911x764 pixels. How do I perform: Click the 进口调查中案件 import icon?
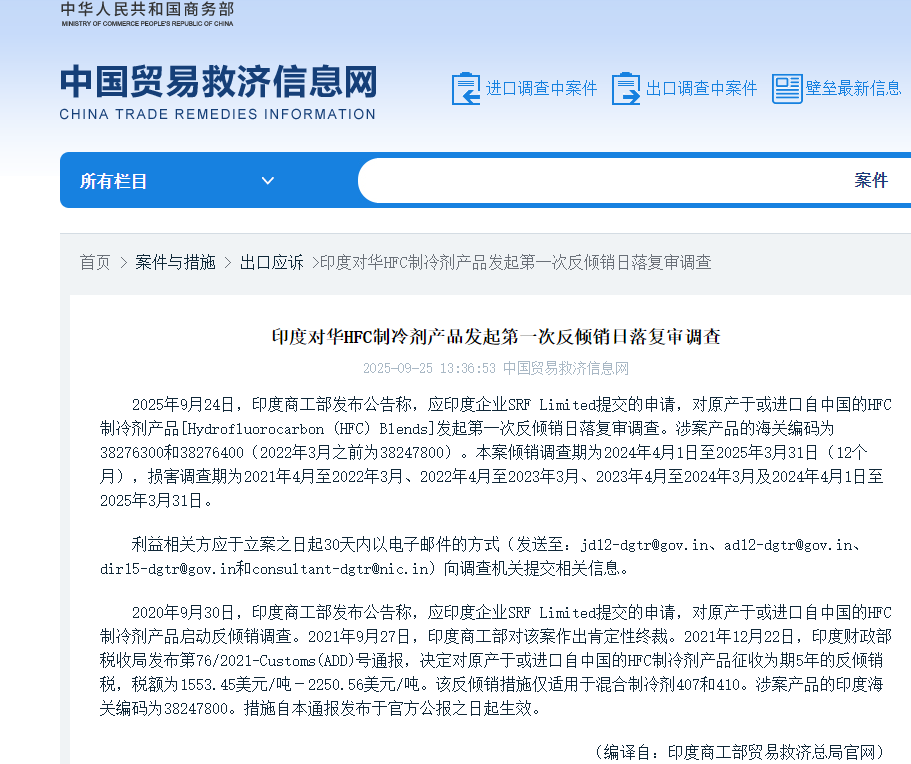pyautogui.click(x=466, y=89)
